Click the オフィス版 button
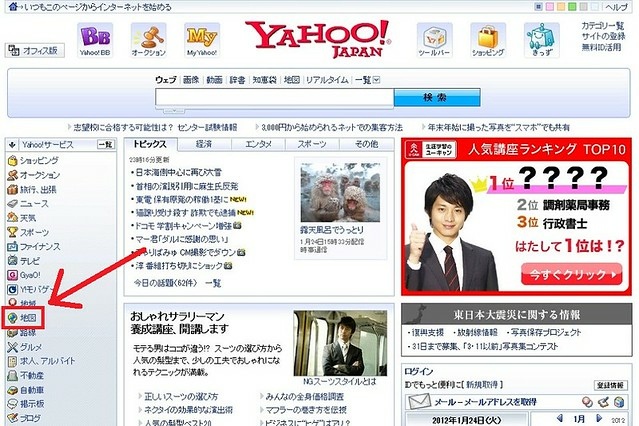The image size is (639, 426). click(x=35, y=51)
